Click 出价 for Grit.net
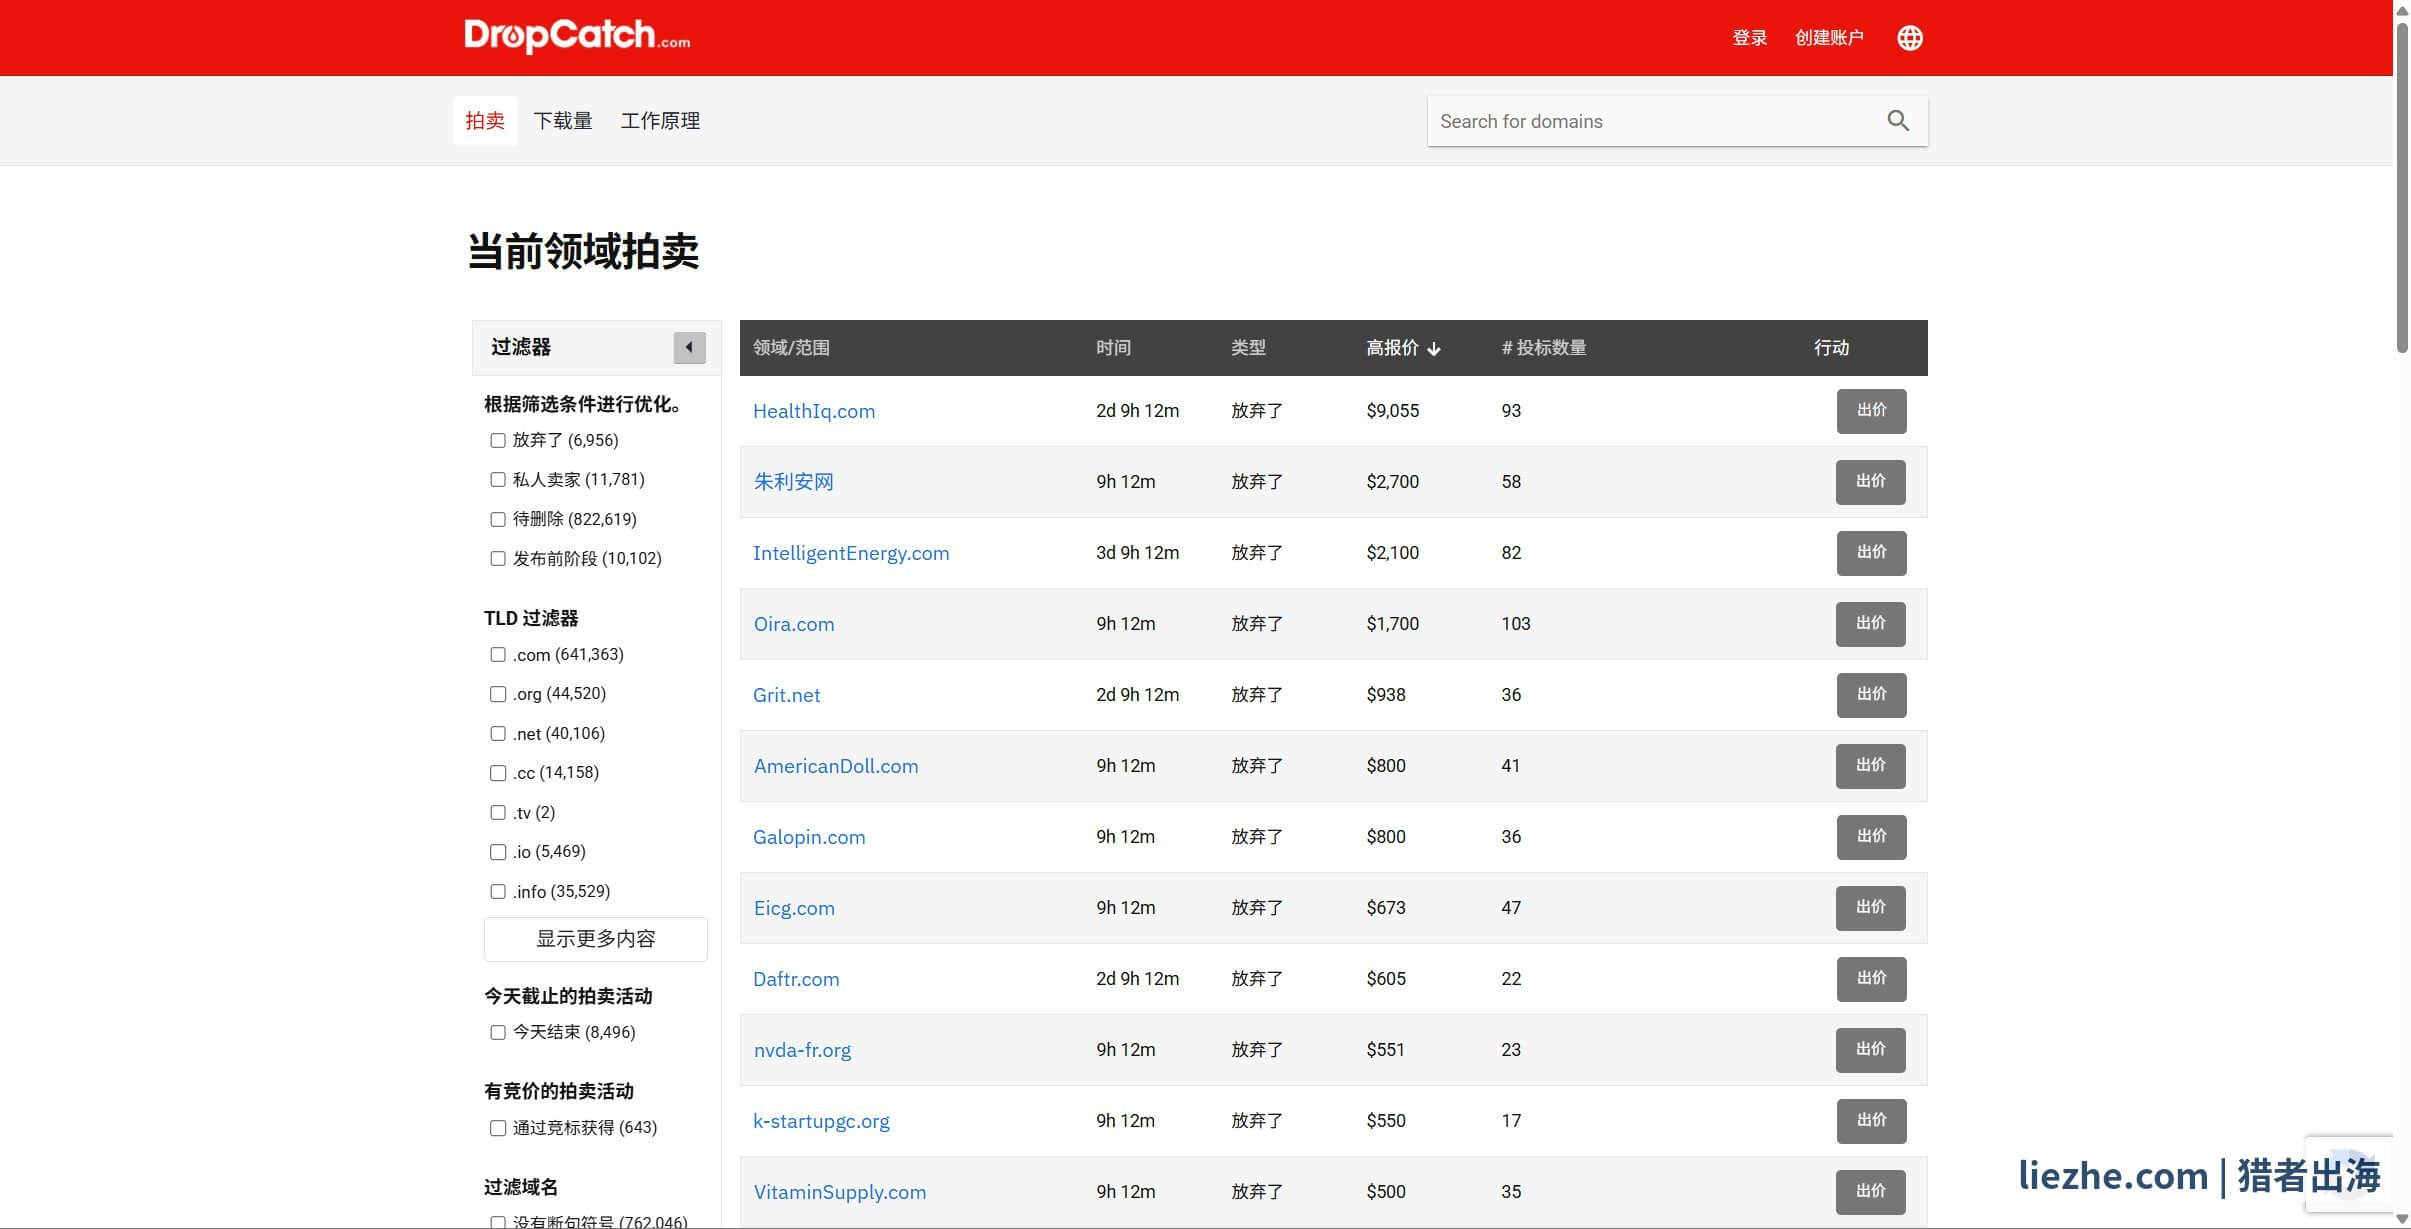This screenshot has height=1229, width=2411. [x=1871, y=695]
